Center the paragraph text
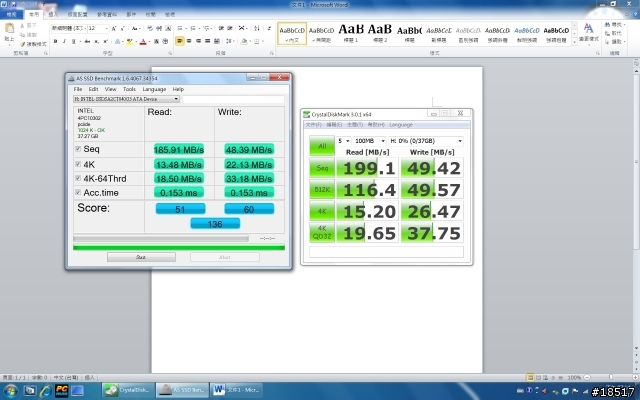This screenshot has width=640, height=400. [x=189, y=41]
